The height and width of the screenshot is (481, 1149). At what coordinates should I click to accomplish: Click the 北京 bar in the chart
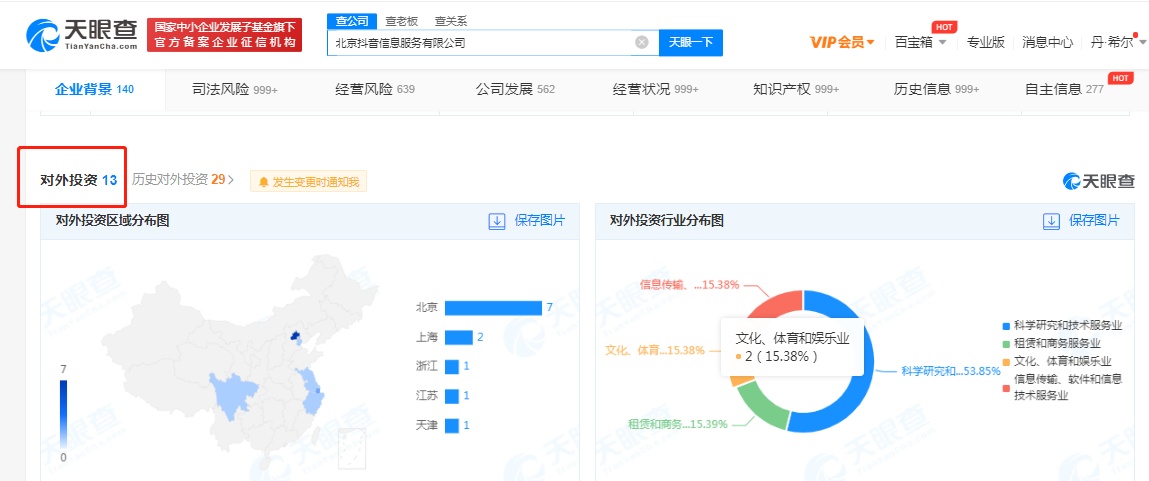coord(493,308)
